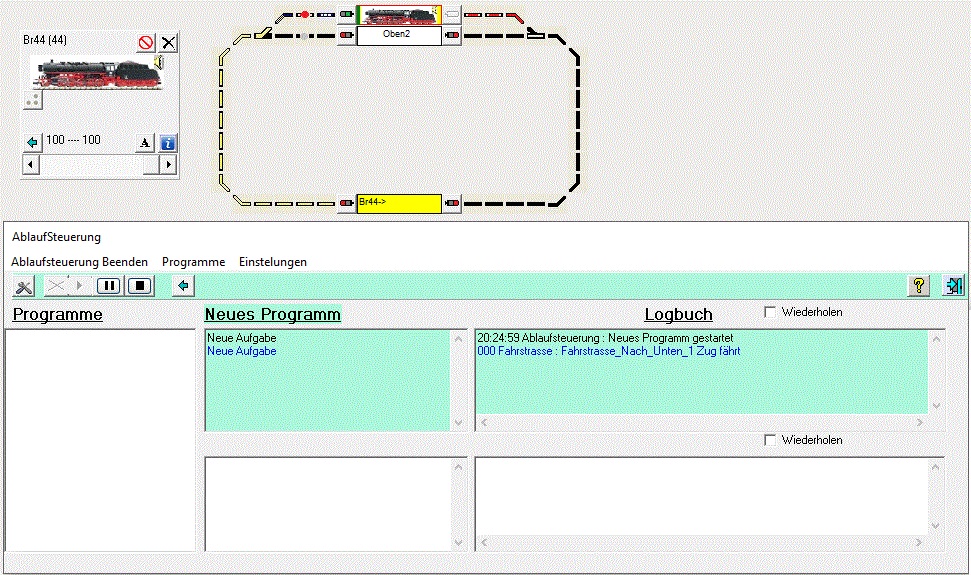Image resolution: width=971 pixels, height=575 pixels.
Task: Close the Br44 locomotive control panel
Action: point(168,43)
